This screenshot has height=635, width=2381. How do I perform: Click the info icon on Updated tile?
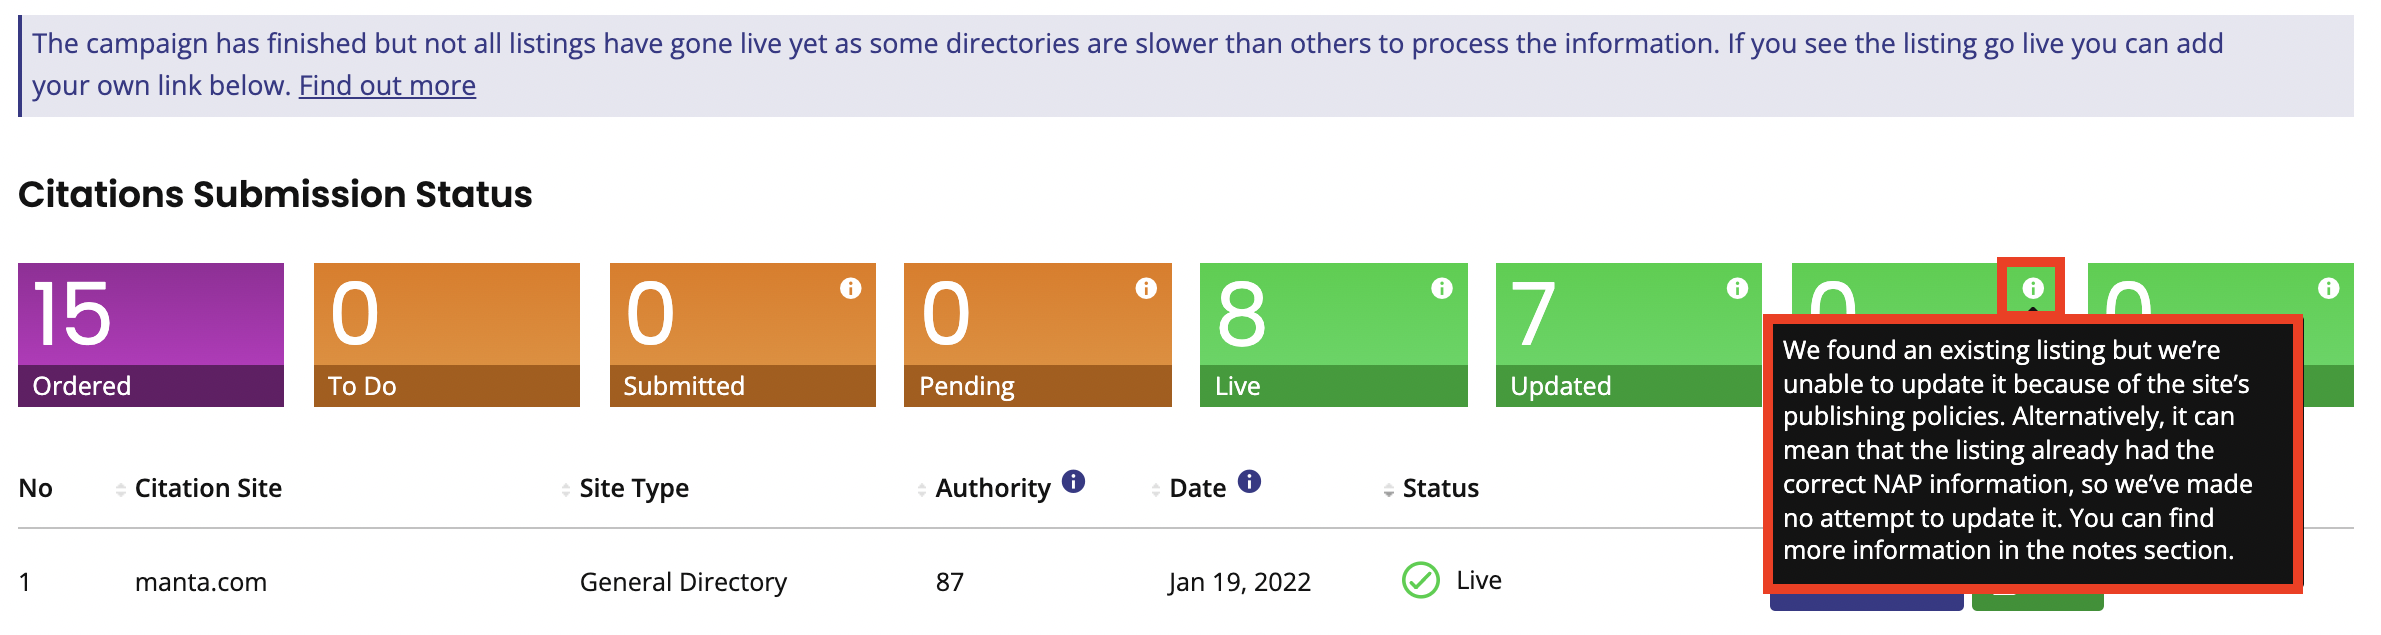[x=1737, y=288]
